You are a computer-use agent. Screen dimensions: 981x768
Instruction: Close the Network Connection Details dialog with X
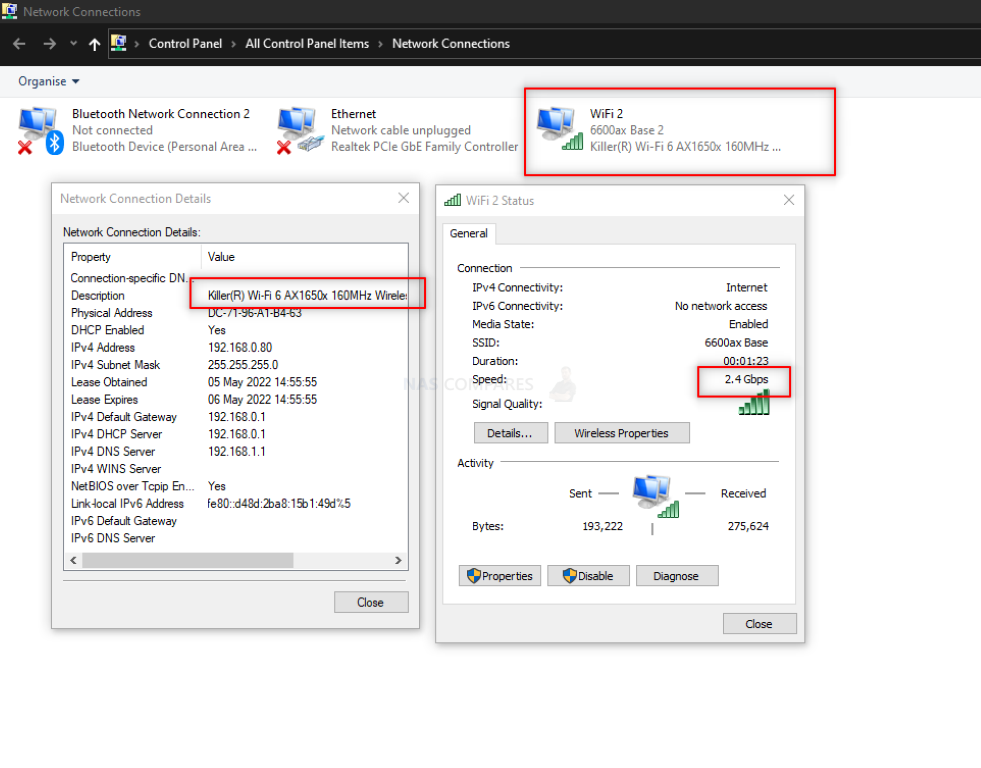pos(404,198)
